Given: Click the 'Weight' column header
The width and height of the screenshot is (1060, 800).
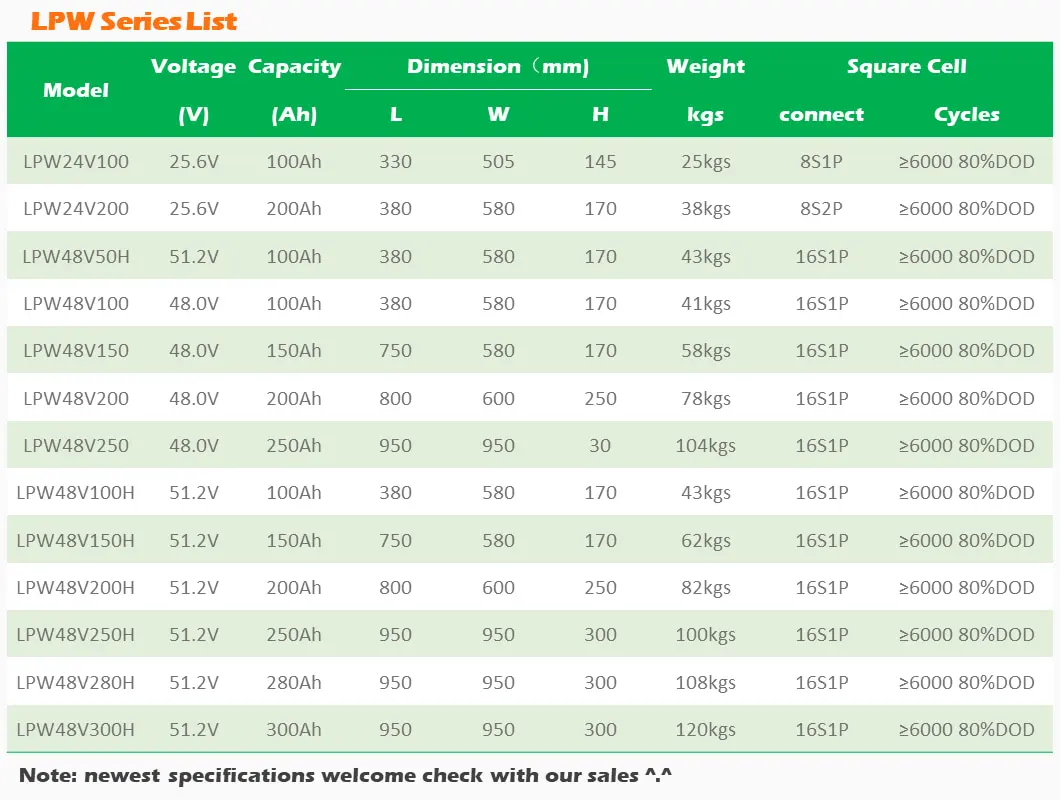Looking at the screenshot, I should [705, 66].
